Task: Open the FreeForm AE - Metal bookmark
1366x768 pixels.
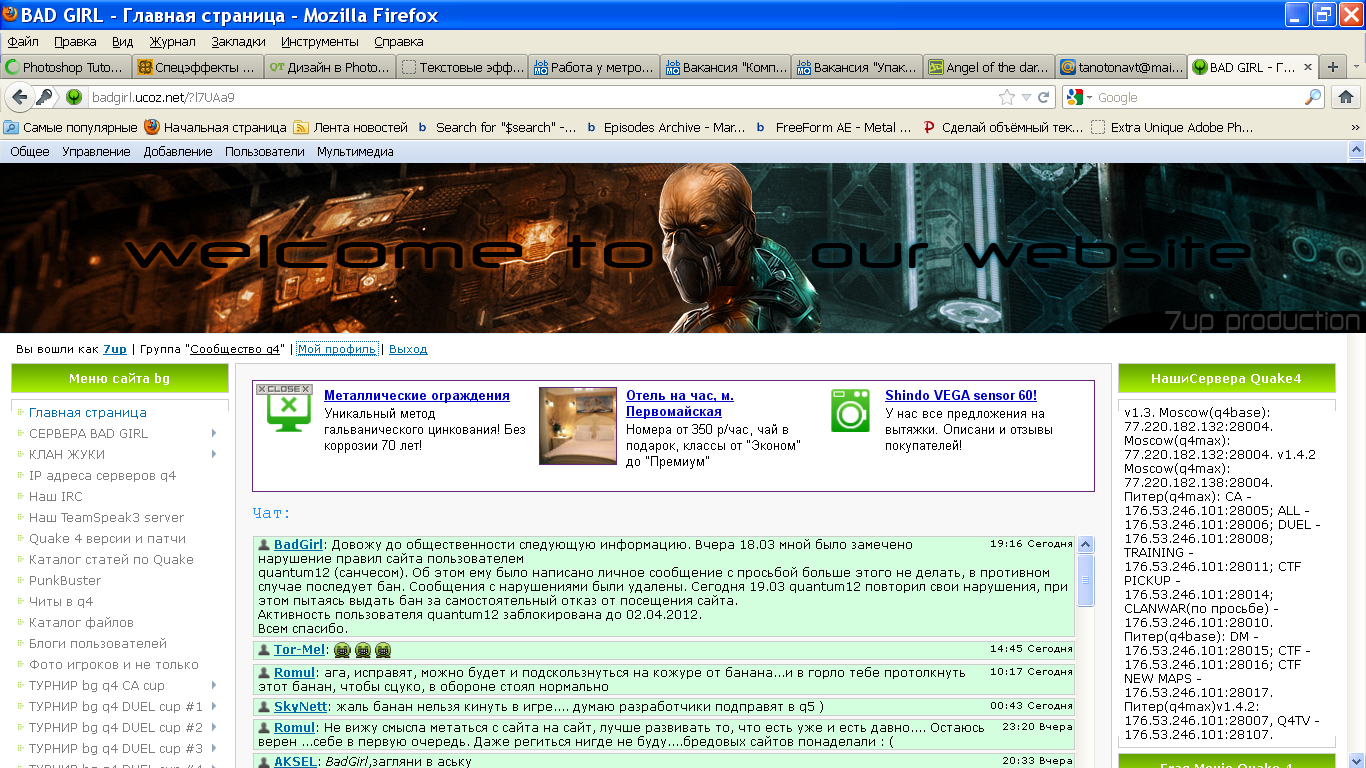Action: point(834,127)
